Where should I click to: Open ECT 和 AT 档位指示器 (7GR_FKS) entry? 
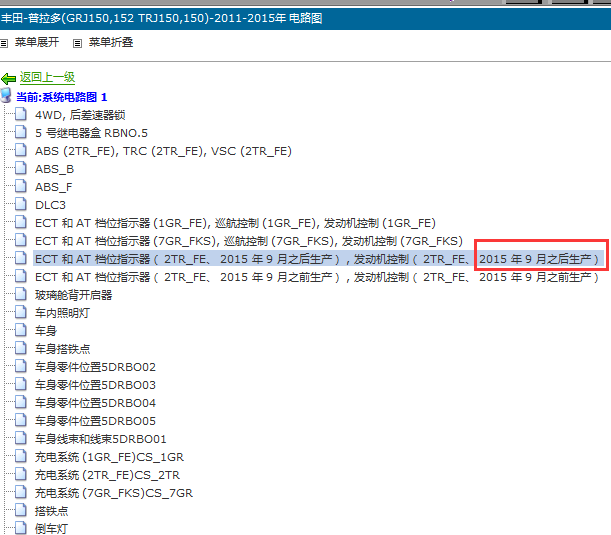249,241
